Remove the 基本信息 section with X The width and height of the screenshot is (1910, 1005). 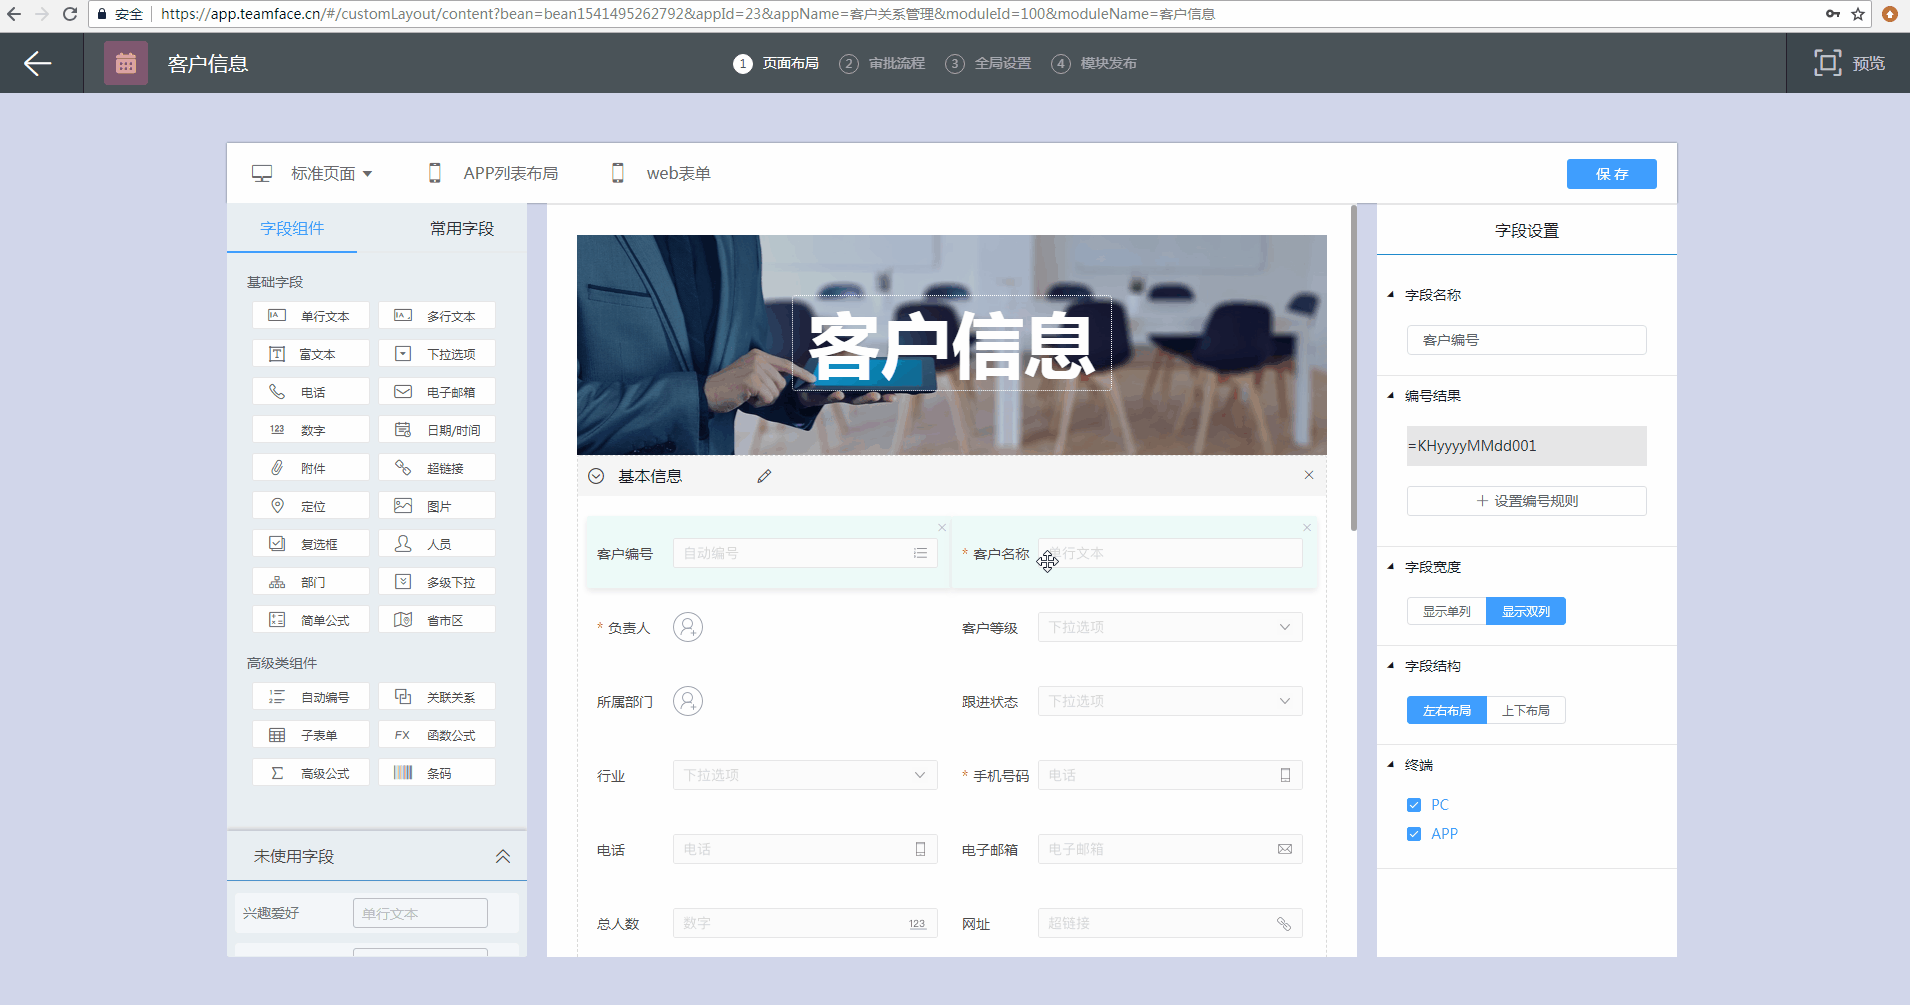(x=1309, y=475)
